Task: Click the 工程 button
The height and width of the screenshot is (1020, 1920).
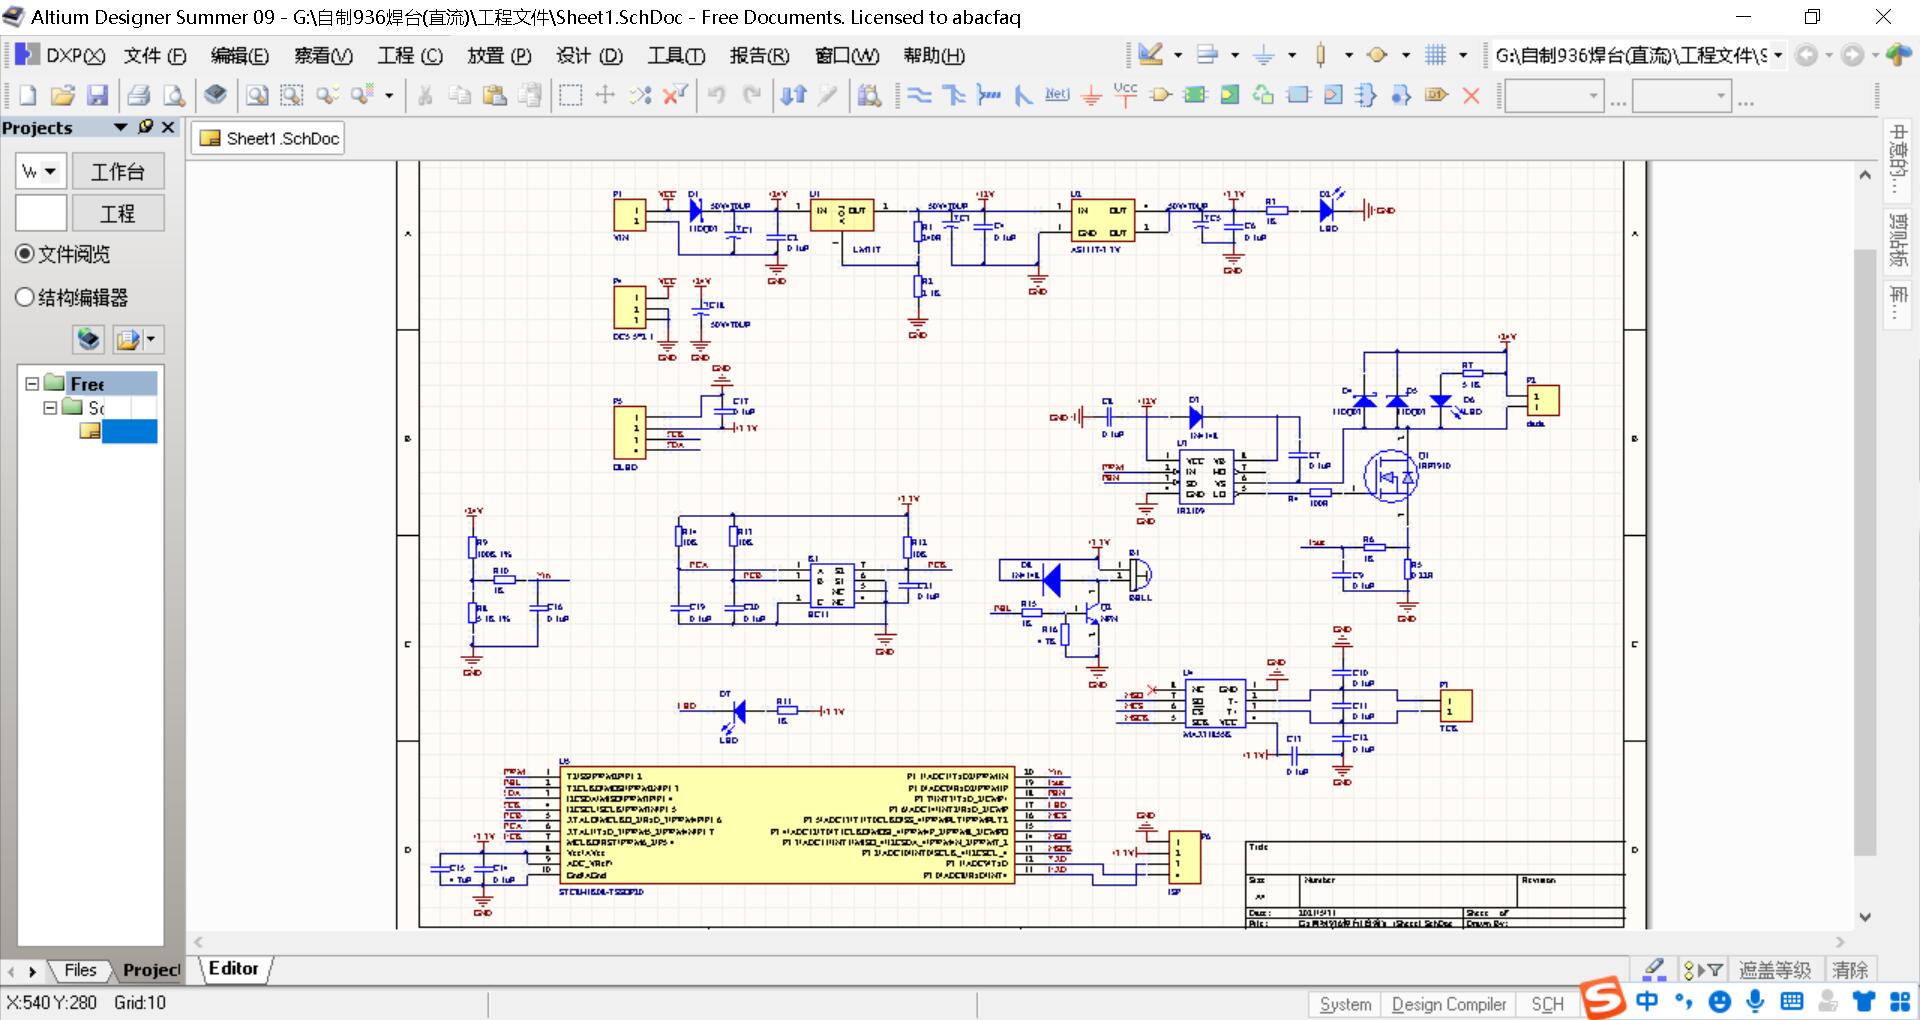Action: point(118,214)
